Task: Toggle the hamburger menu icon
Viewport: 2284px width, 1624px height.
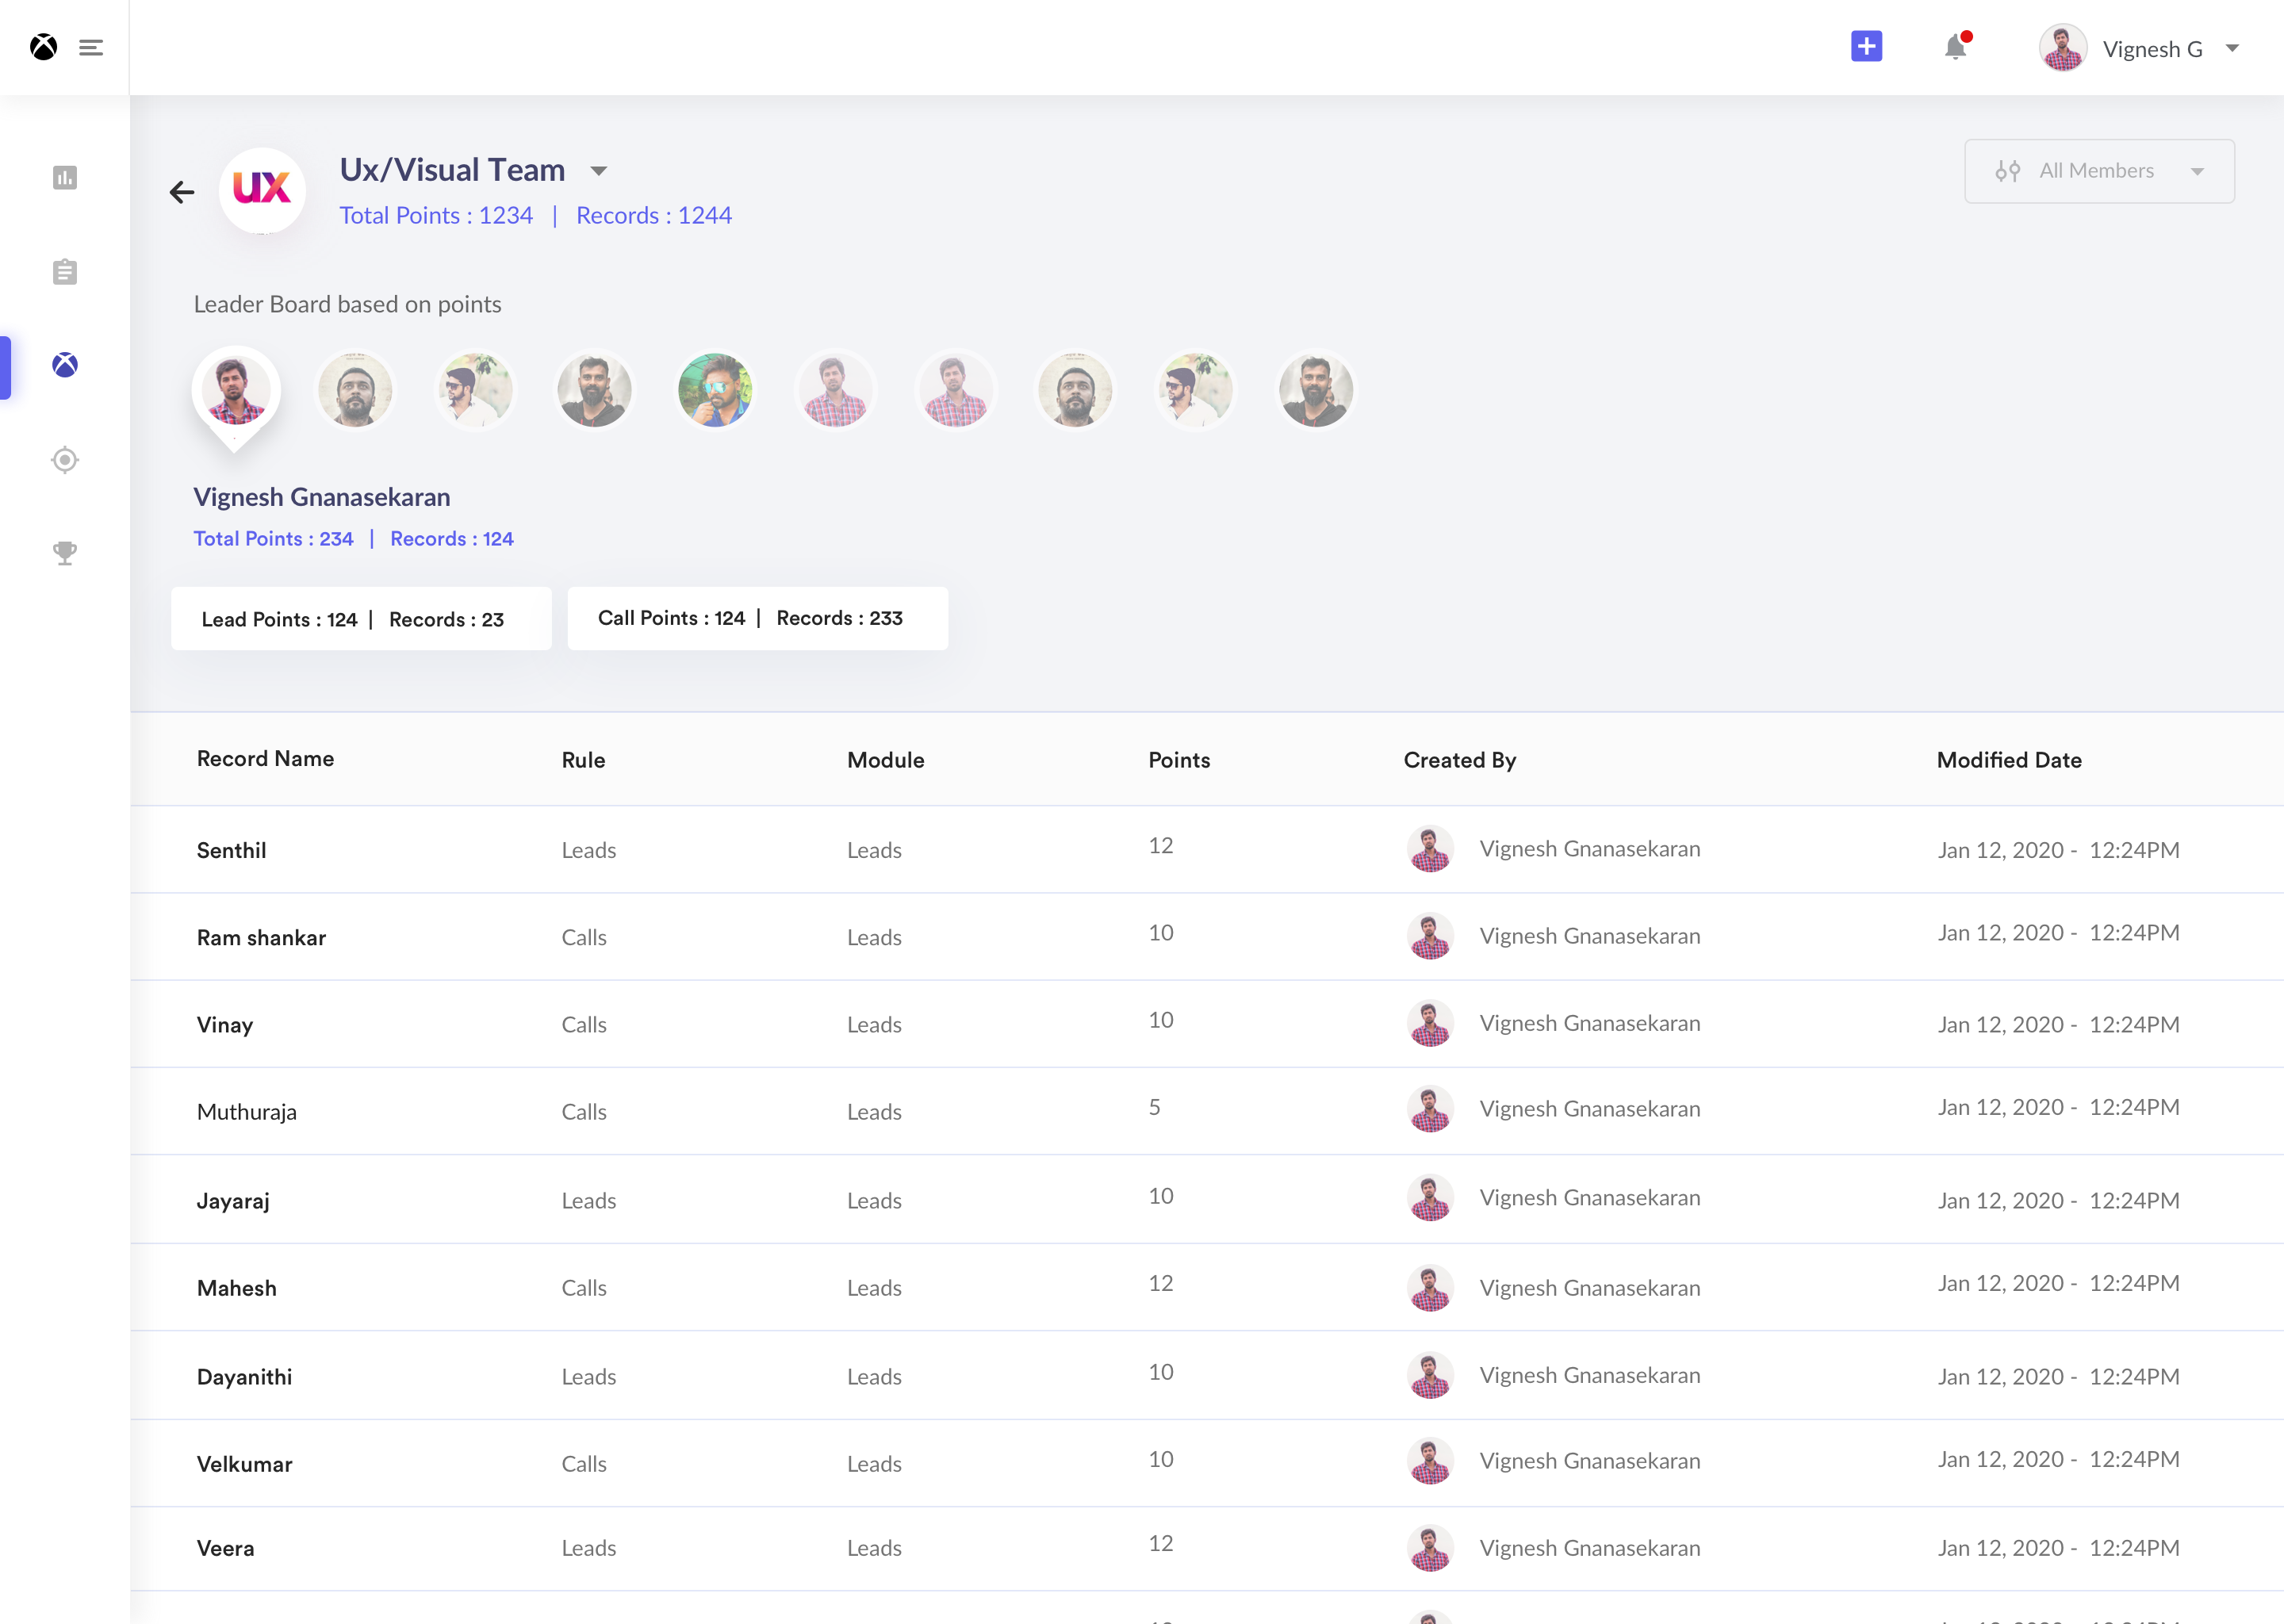Action: click(91, 47)
